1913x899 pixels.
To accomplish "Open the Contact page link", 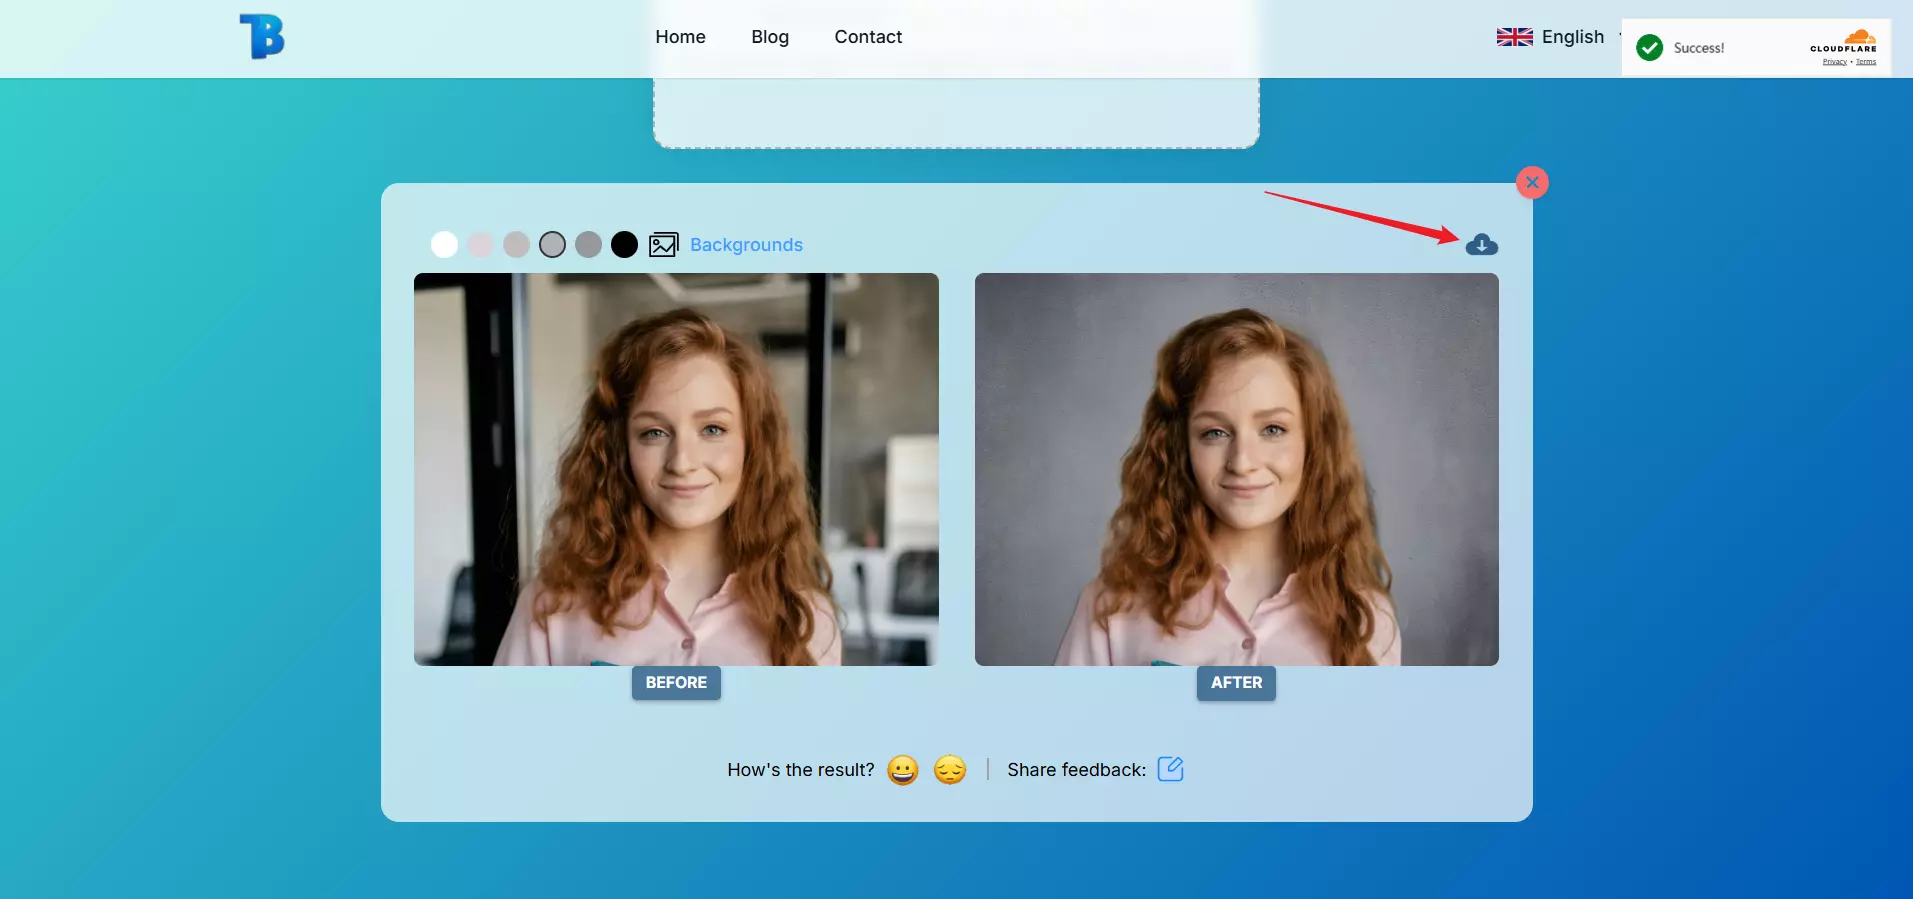I will [868, 37].
